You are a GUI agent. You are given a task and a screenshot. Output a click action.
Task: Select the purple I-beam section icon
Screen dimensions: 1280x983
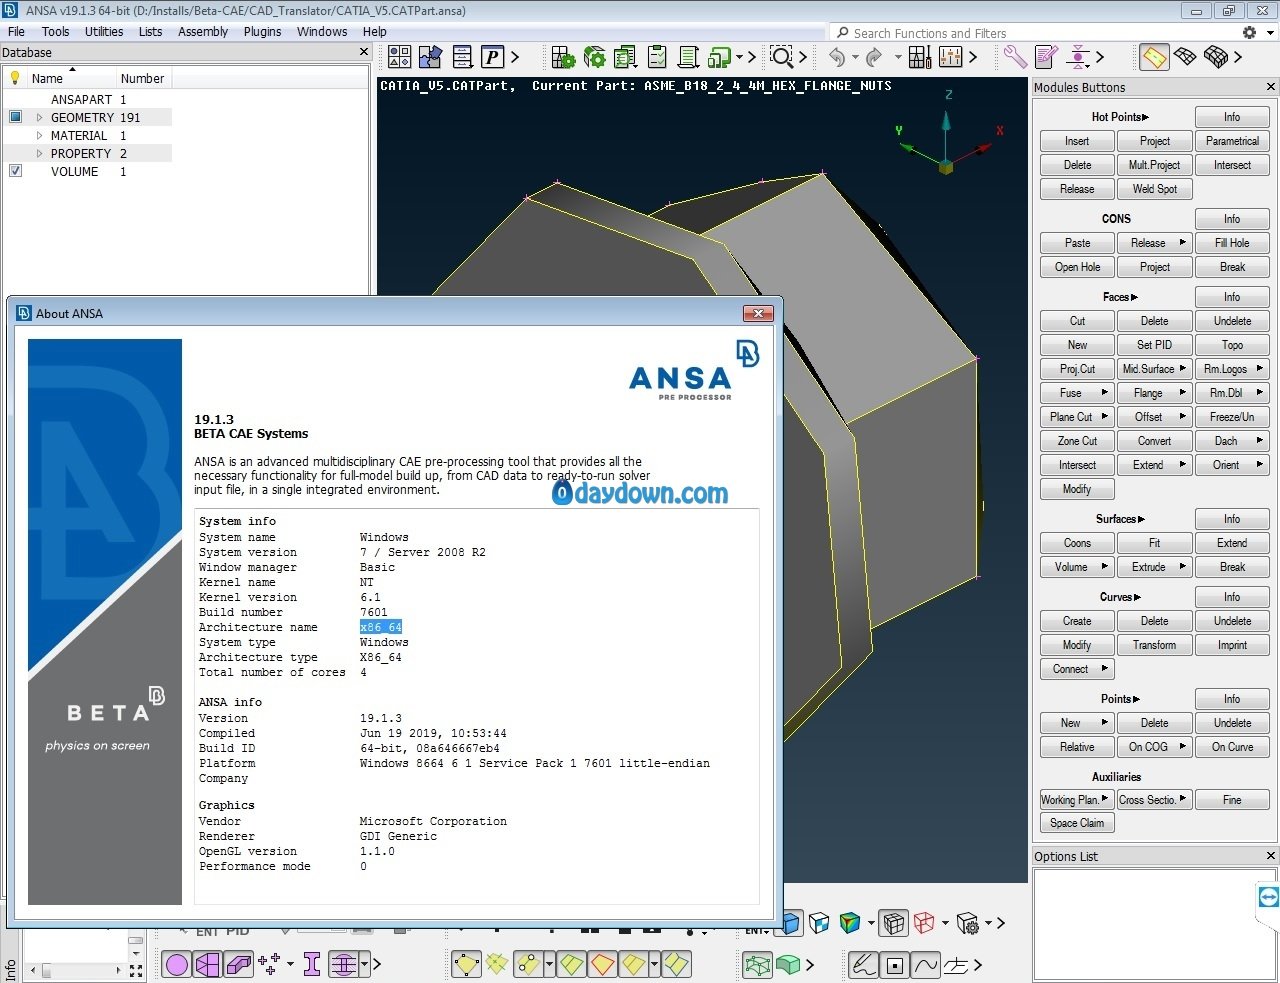[x=312, y=964]
